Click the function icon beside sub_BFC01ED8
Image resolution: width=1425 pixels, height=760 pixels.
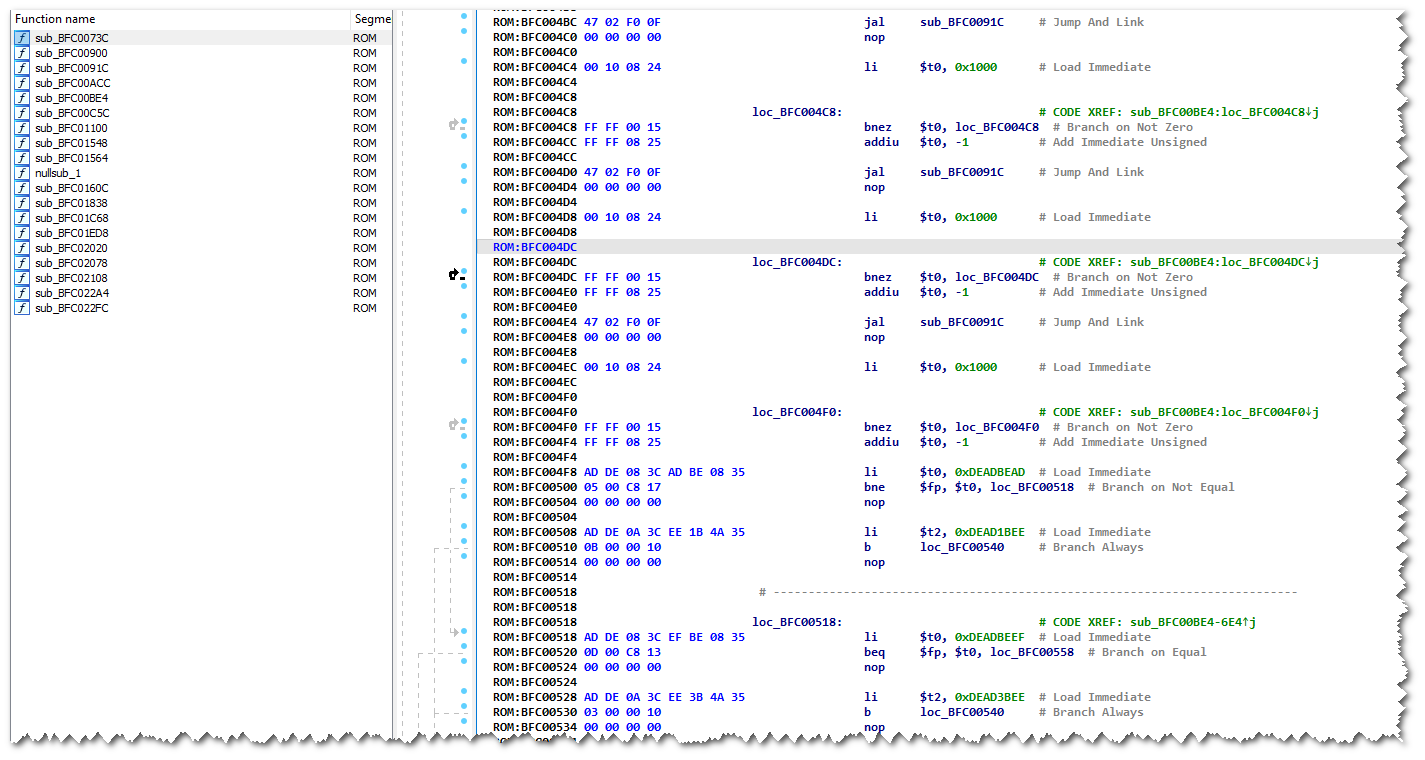[21, 233]
